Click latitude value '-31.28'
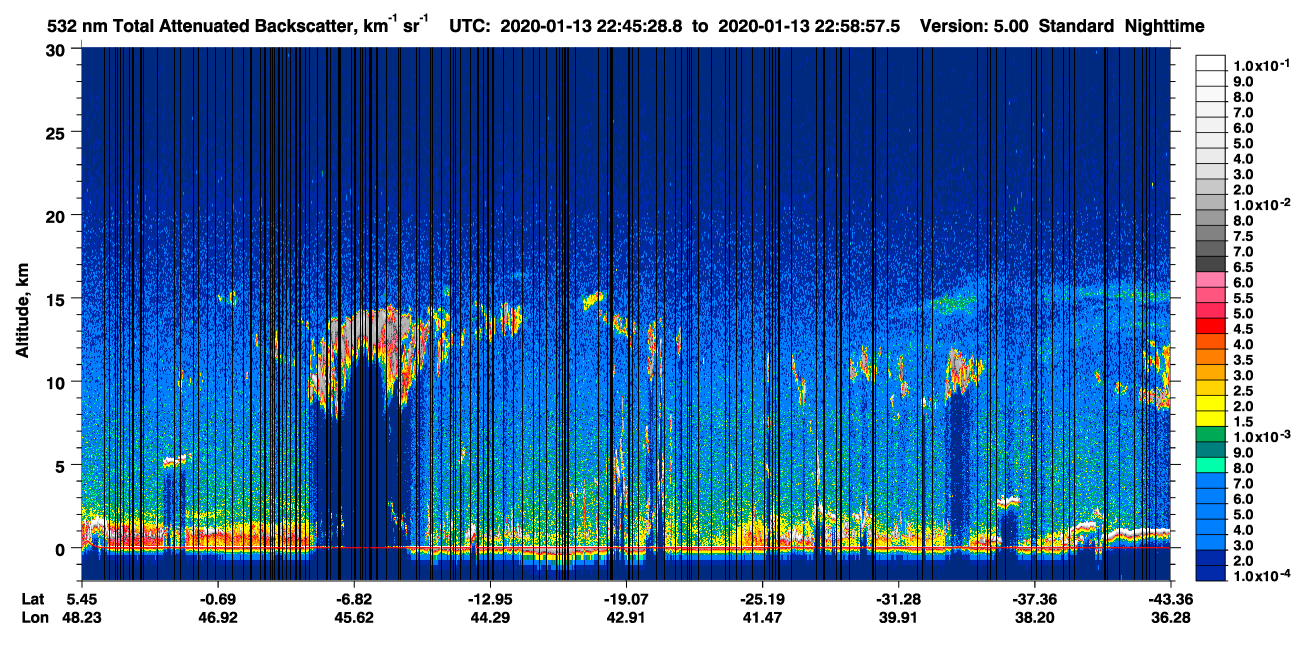 898,599
